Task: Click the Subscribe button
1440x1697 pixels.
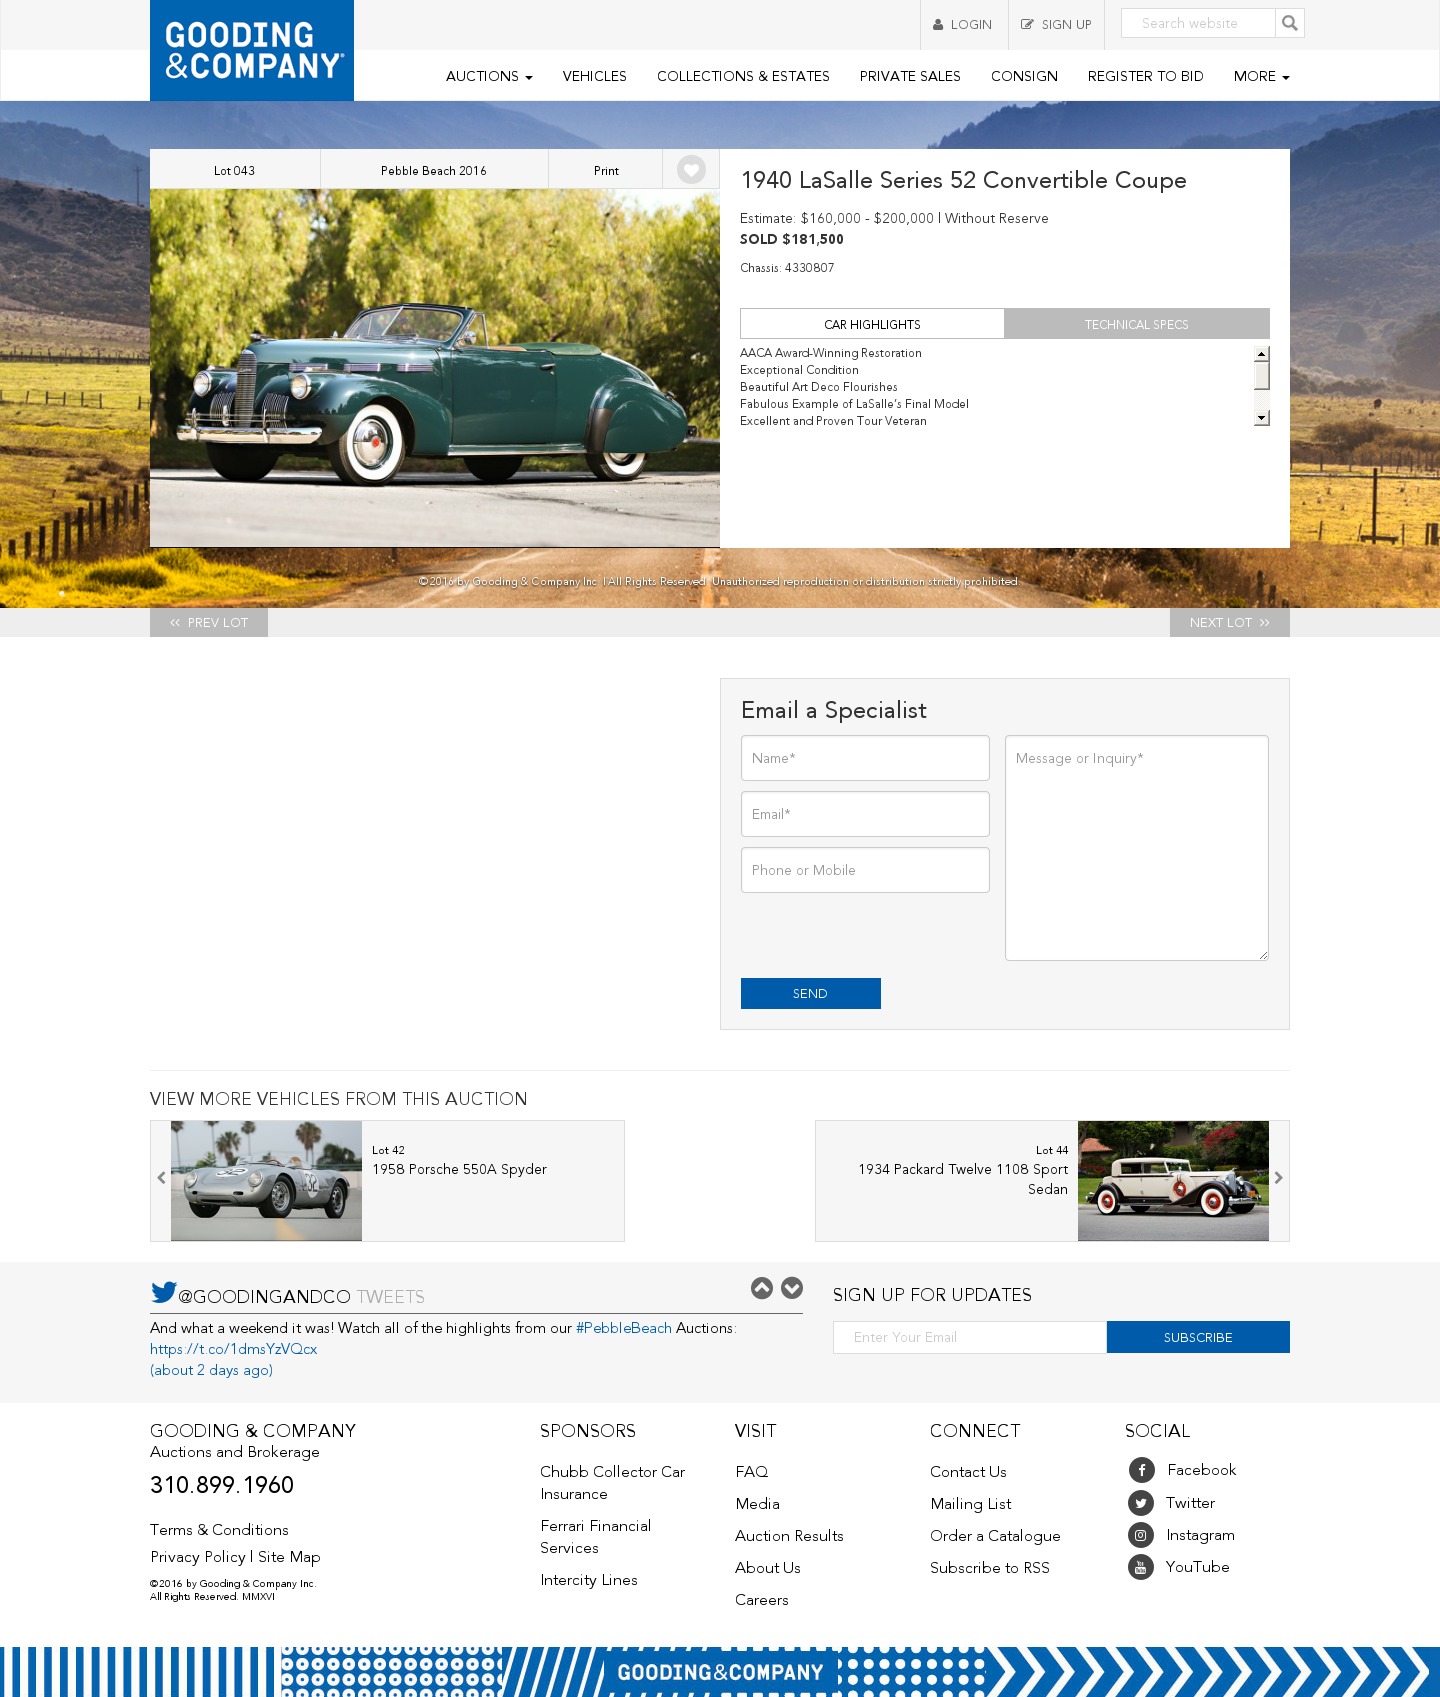Action: click(1198, 1337)
